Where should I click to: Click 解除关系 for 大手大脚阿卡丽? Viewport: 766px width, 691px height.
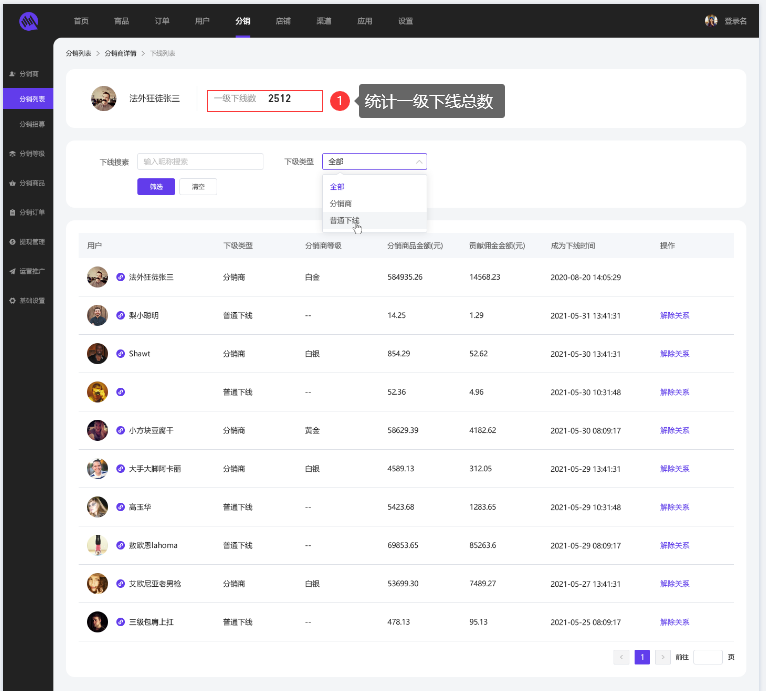point(674,468)
